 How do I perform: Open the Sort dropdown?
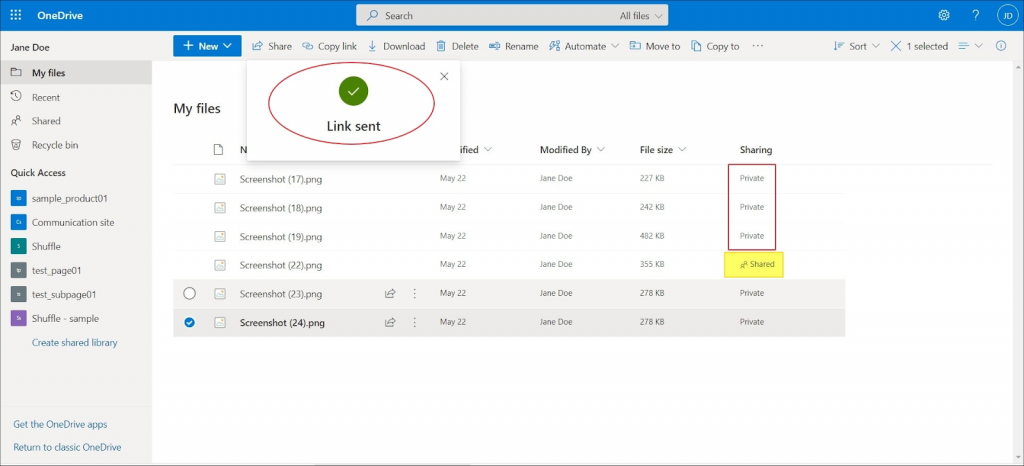pos(856,46)
